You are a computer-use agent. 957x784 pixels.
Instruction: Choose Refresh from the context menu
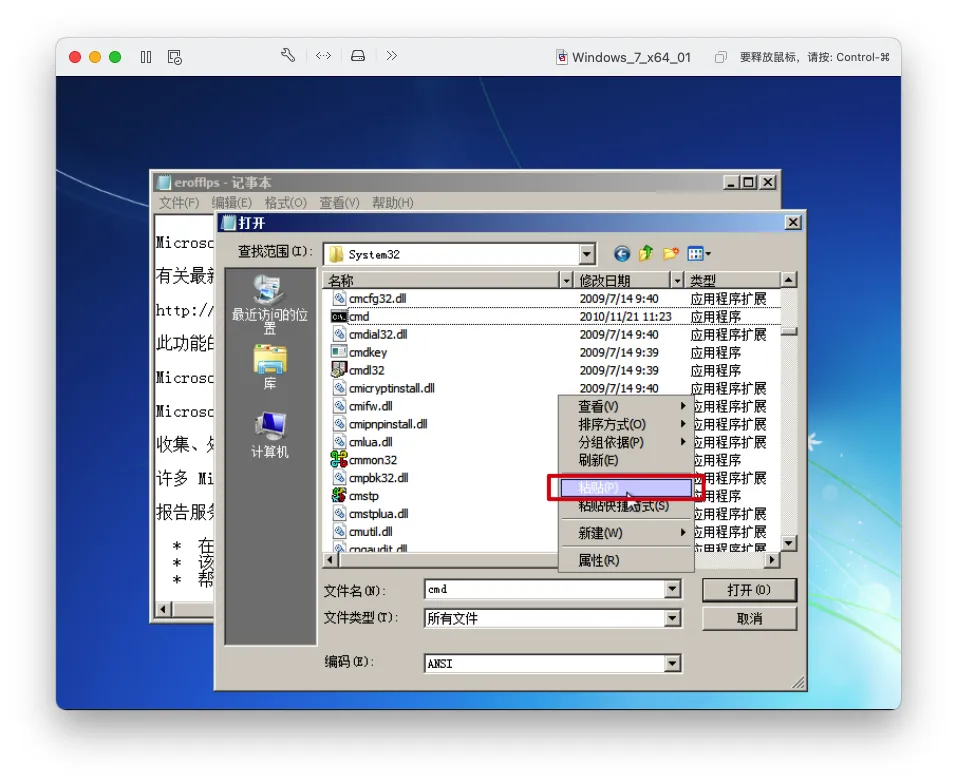(x=626, y=460)
